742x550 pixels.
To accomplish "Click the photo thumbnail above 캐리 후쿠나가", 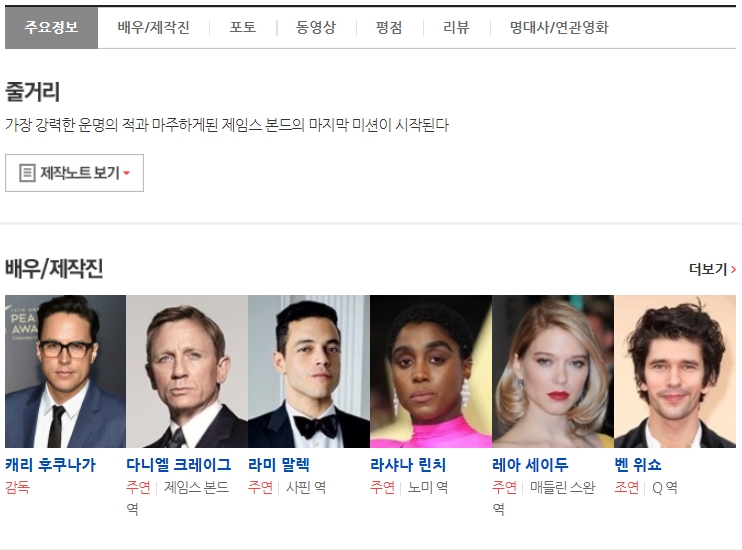I will [65, 372].
